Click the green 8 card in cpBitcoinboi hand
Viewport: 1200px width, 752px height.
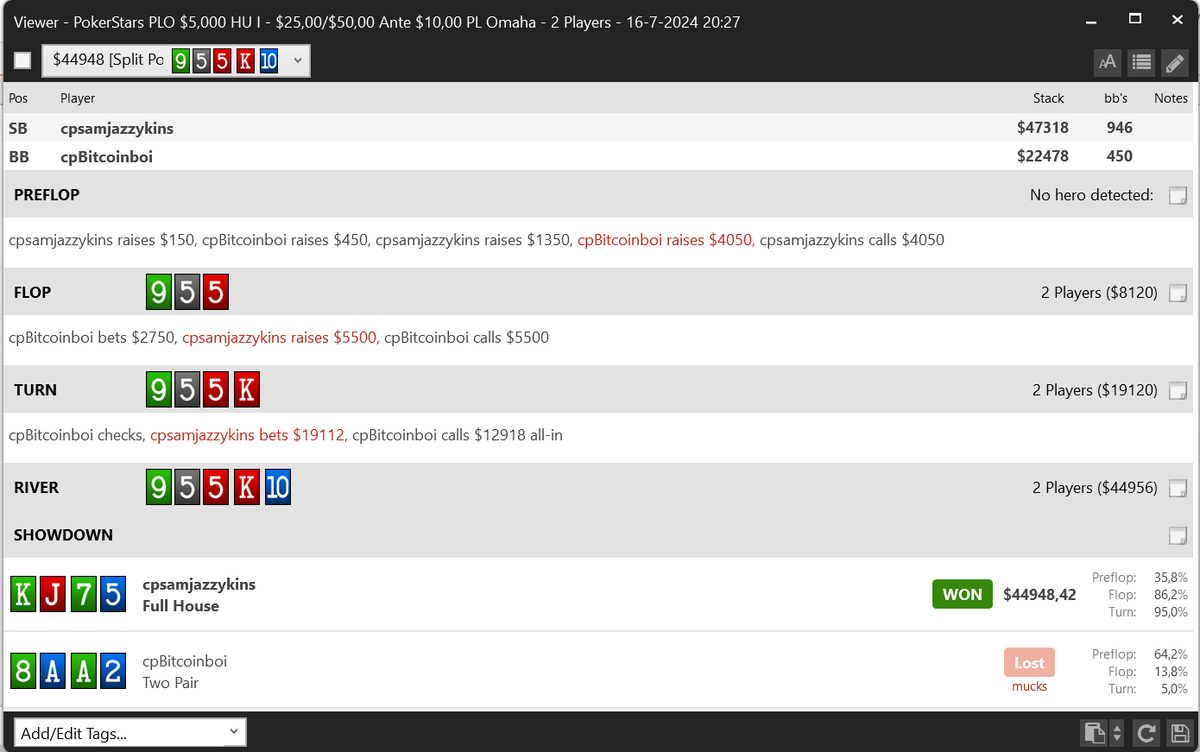coord(22,672)
